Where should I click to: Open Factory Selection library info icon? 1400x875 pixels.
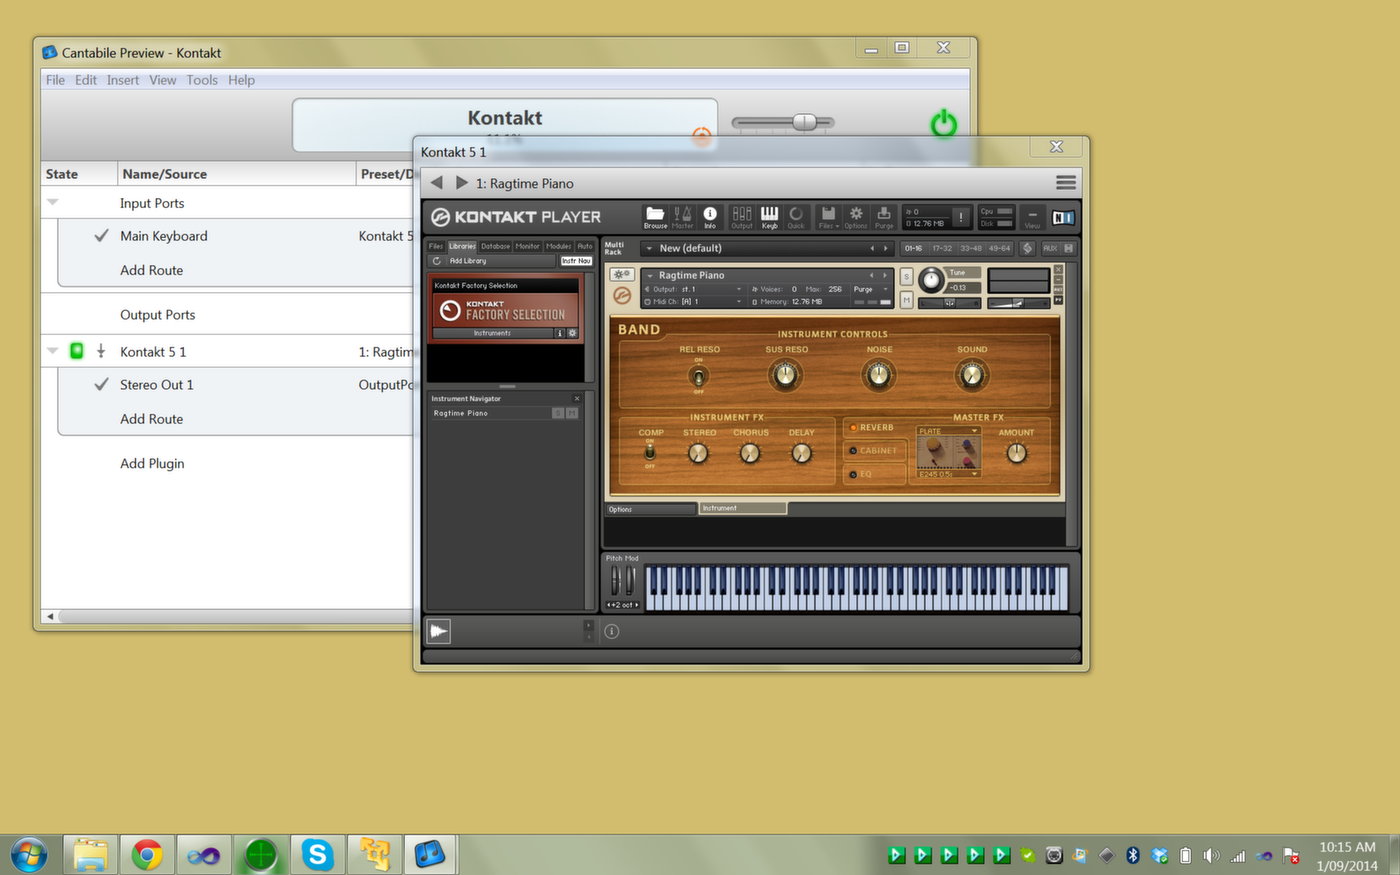tap(559, 333)
